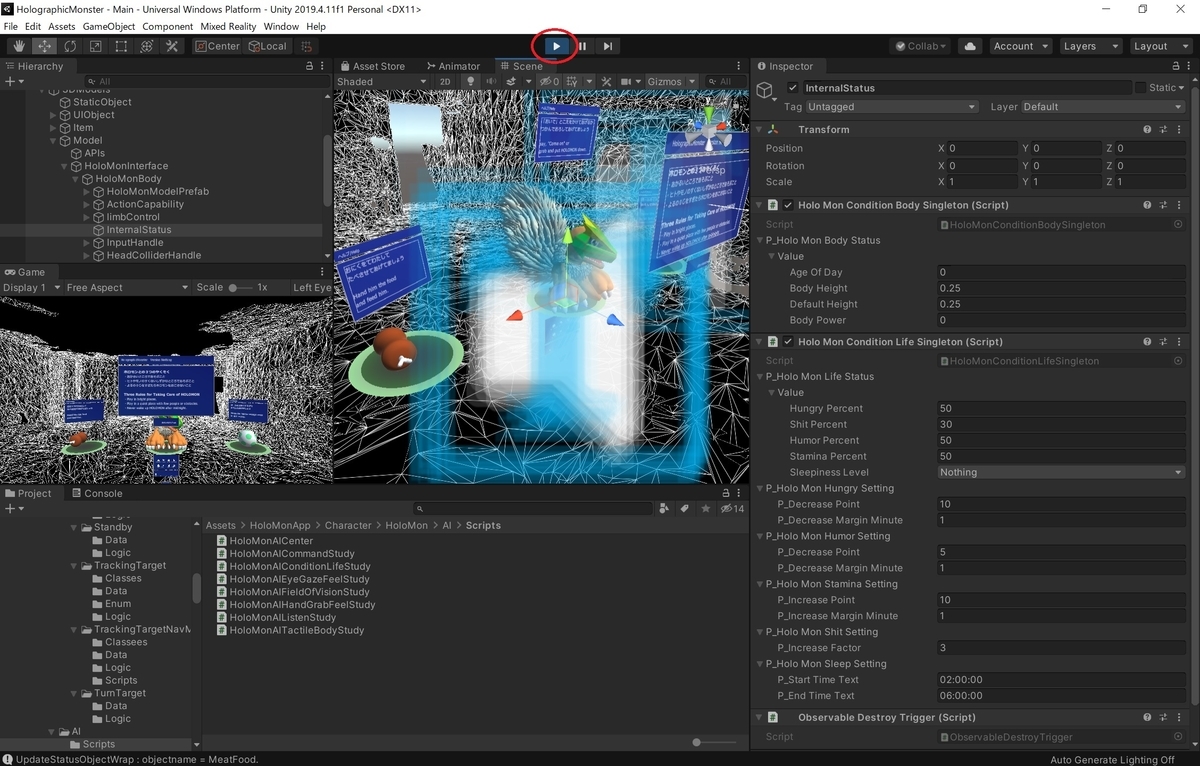Open the Collab button
Image resolution: width=1200 pixels, height=766 pixels.
click(921, 46)
